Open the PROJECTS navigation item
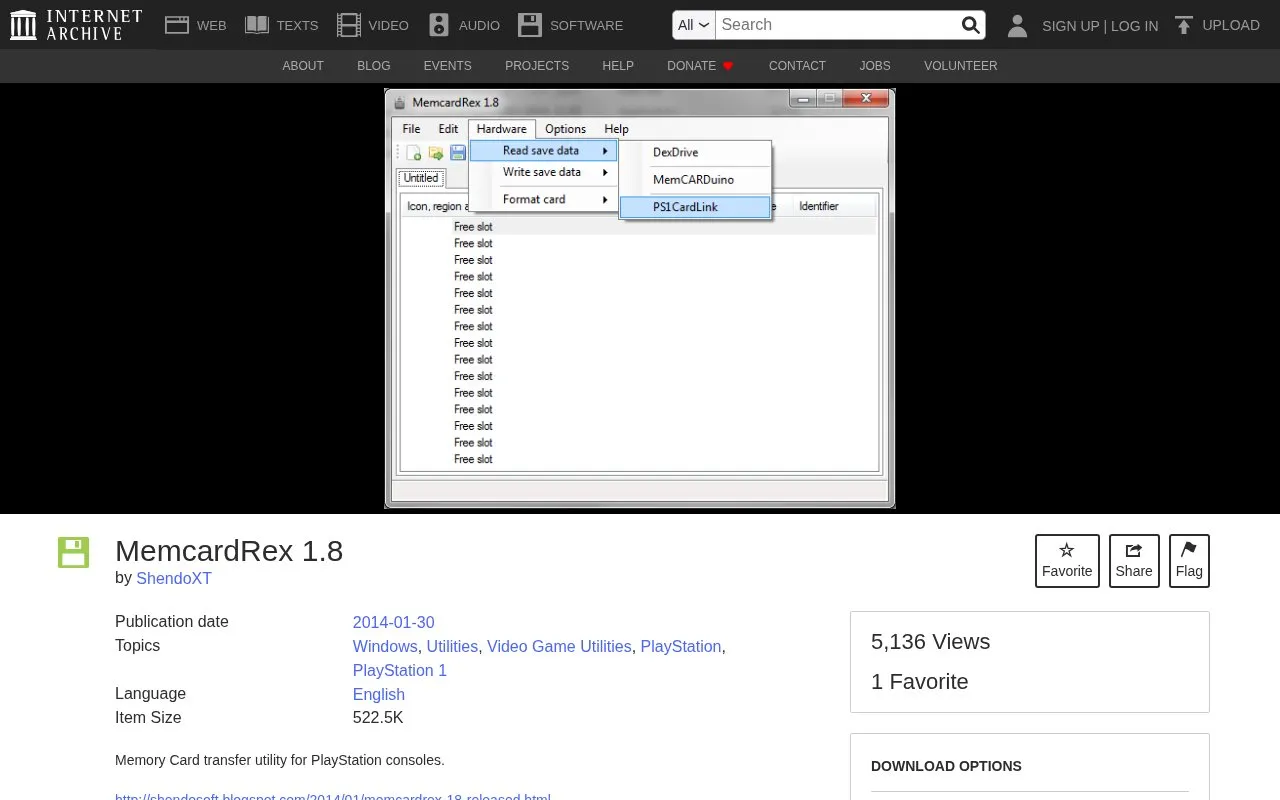The image size is (1280, 800). click(x=537, y=66)
